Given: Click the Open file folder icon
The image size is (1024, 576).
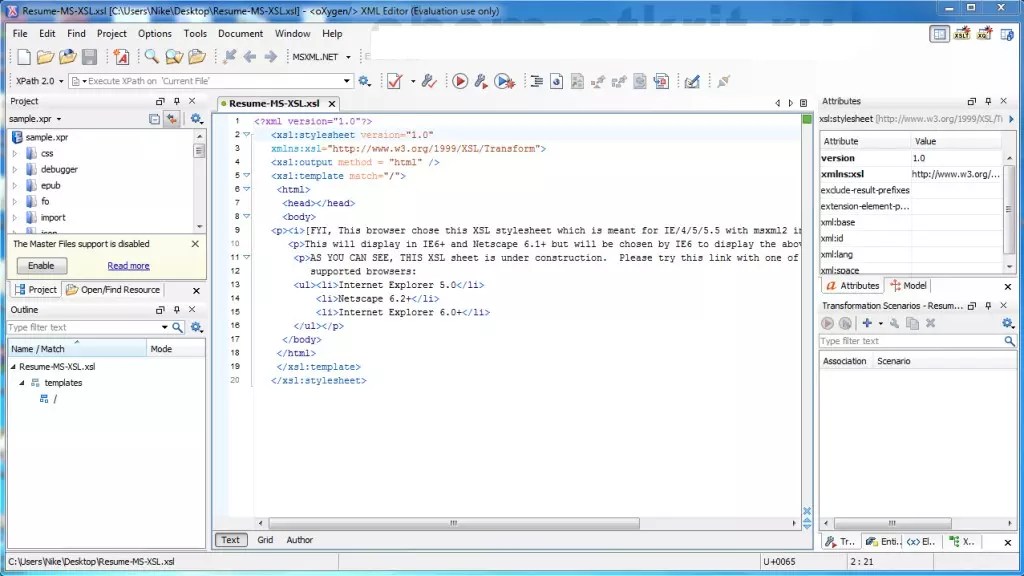Looking at the screenshot, I should click(x=45, y=57).
